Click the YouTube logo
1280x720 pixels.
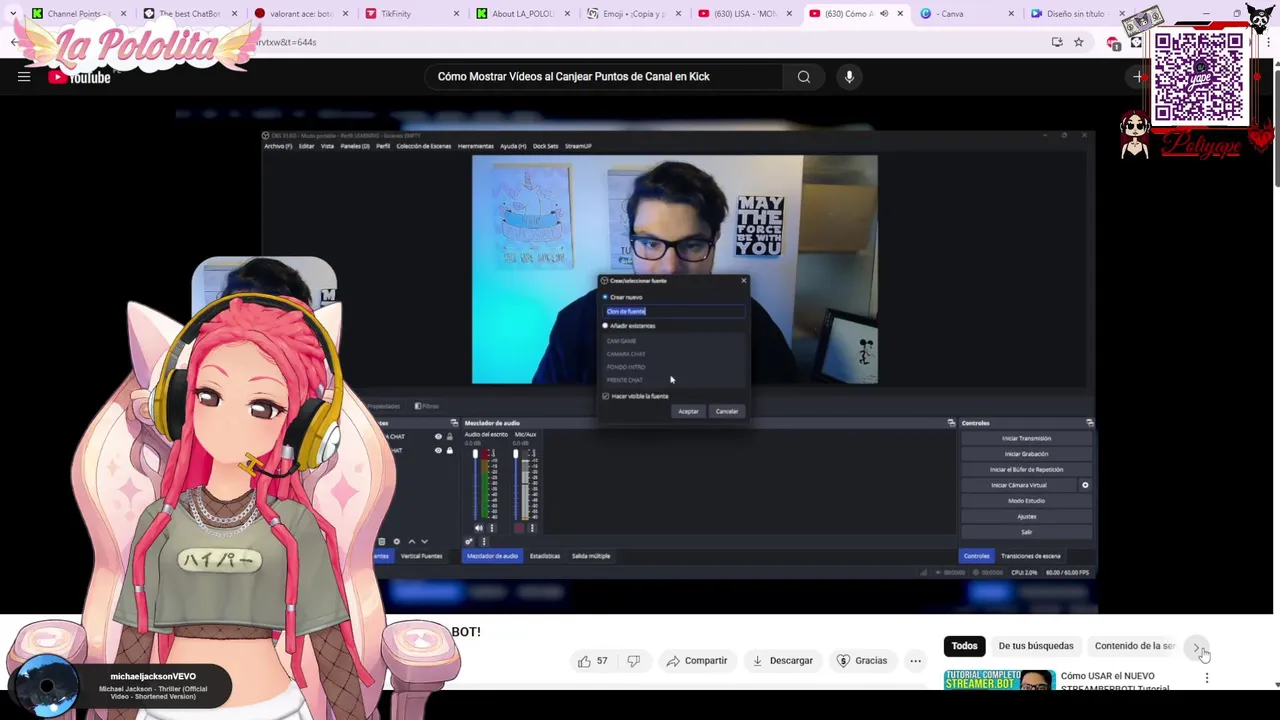[79, 77]
